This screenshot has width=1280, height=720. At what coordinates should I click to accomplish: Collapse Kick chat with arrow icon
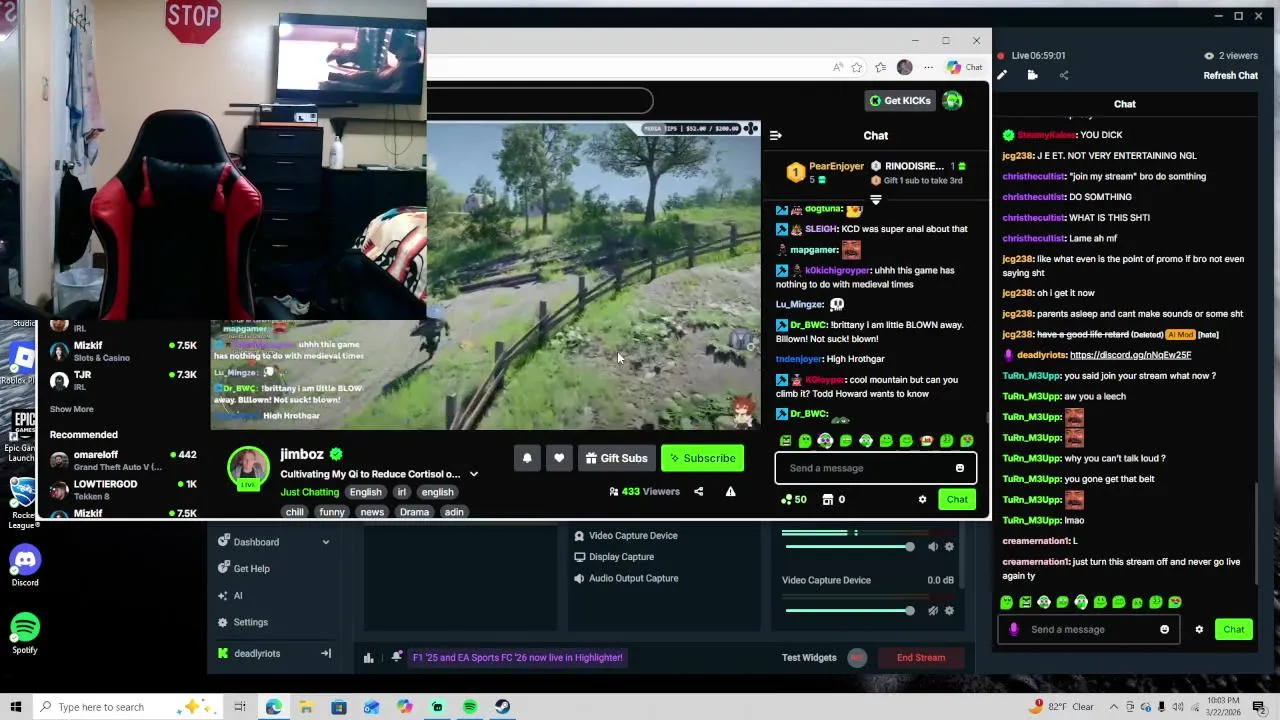point(776,135)
